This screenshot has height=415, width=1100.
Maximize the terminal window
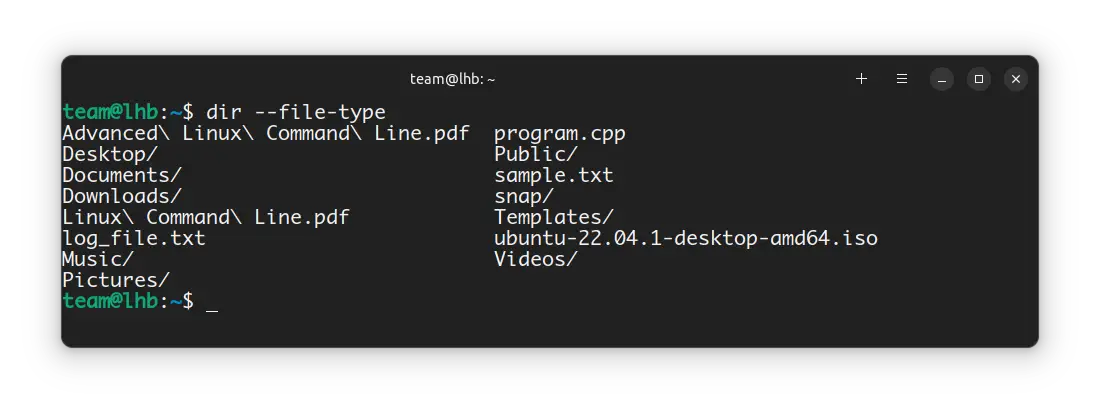979,79
